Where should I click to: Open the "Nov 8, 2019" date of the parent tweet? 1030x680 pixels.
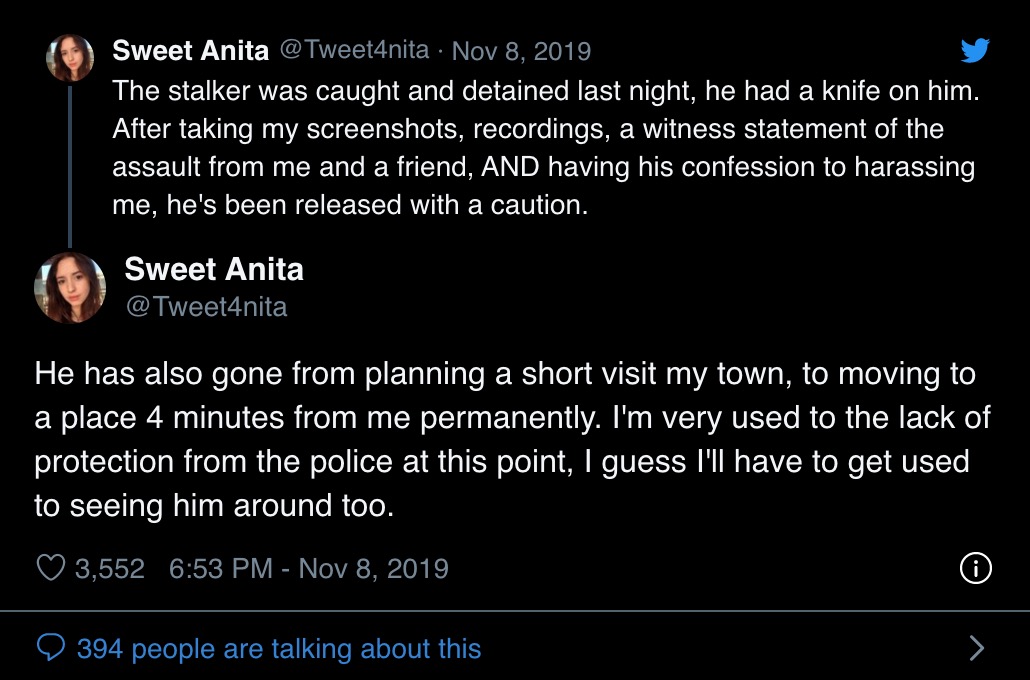[x=522, y=51]
